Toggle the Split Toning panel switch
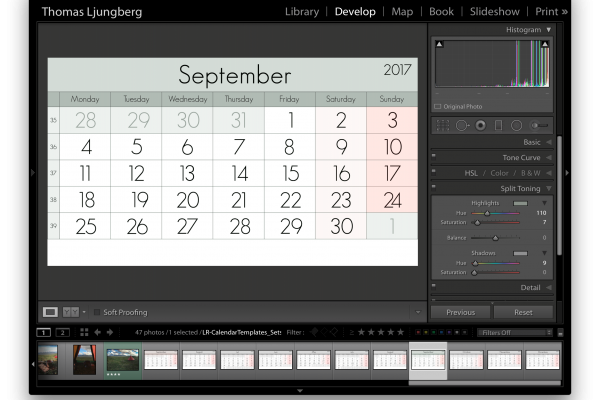 point(434,187)
